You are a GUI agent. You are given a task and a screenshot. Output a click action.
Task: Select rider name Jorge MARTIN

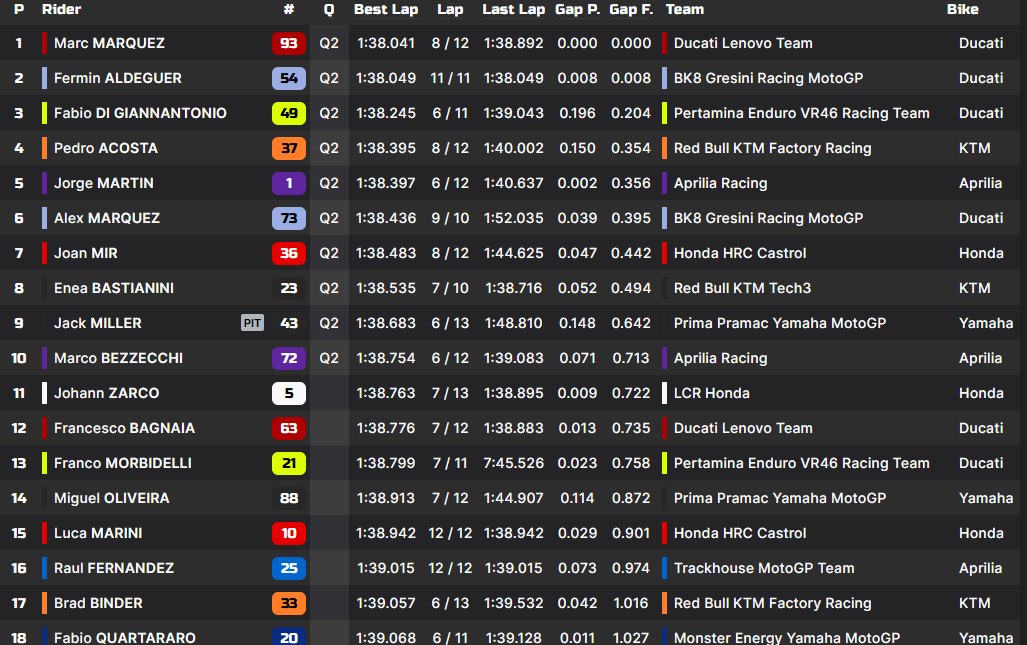coord(103,183)
